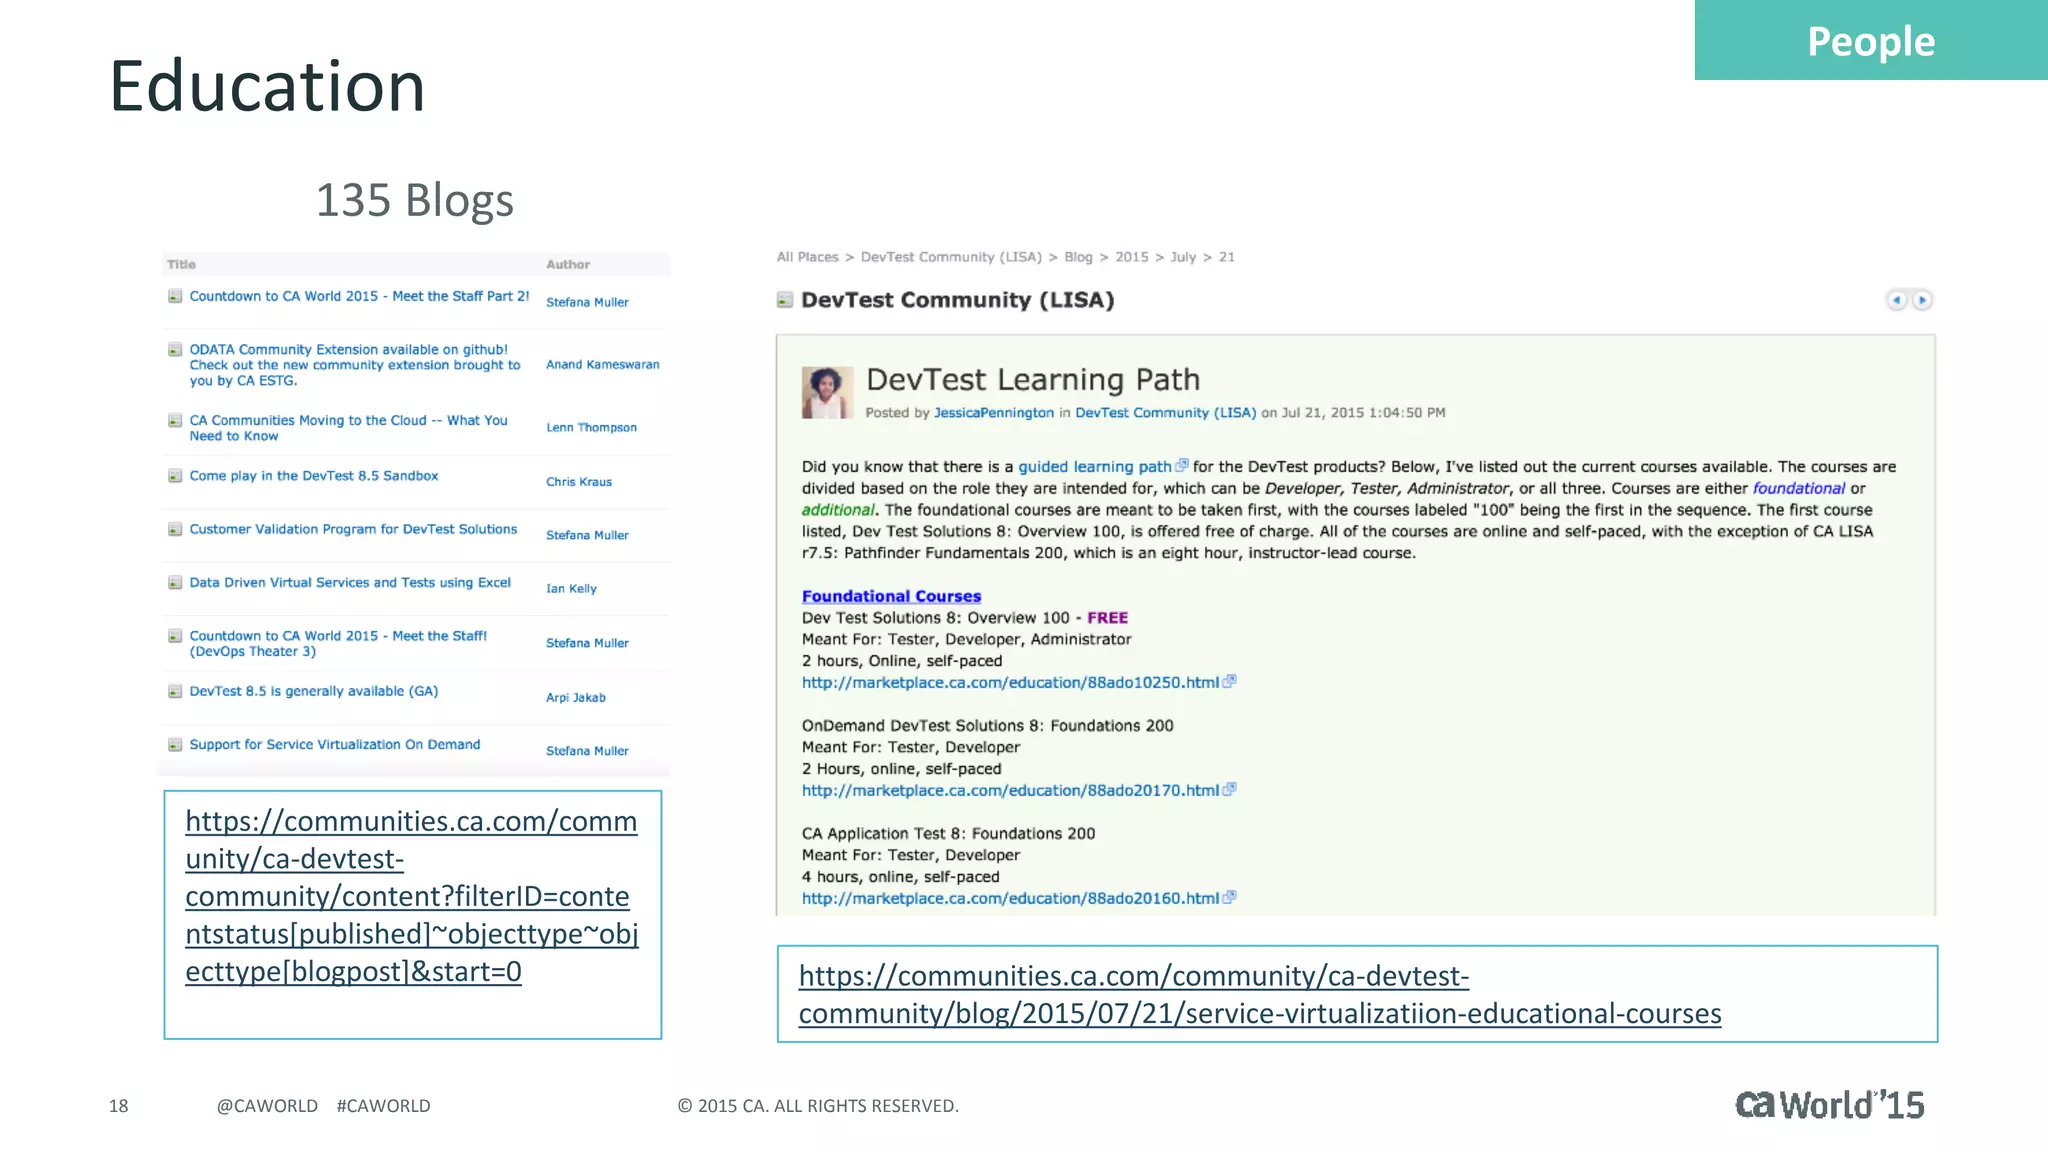Click blog icon beside CA Communities Moving to Cloud
Viewport: 2048px width, 1152px height.
point(175,421)
